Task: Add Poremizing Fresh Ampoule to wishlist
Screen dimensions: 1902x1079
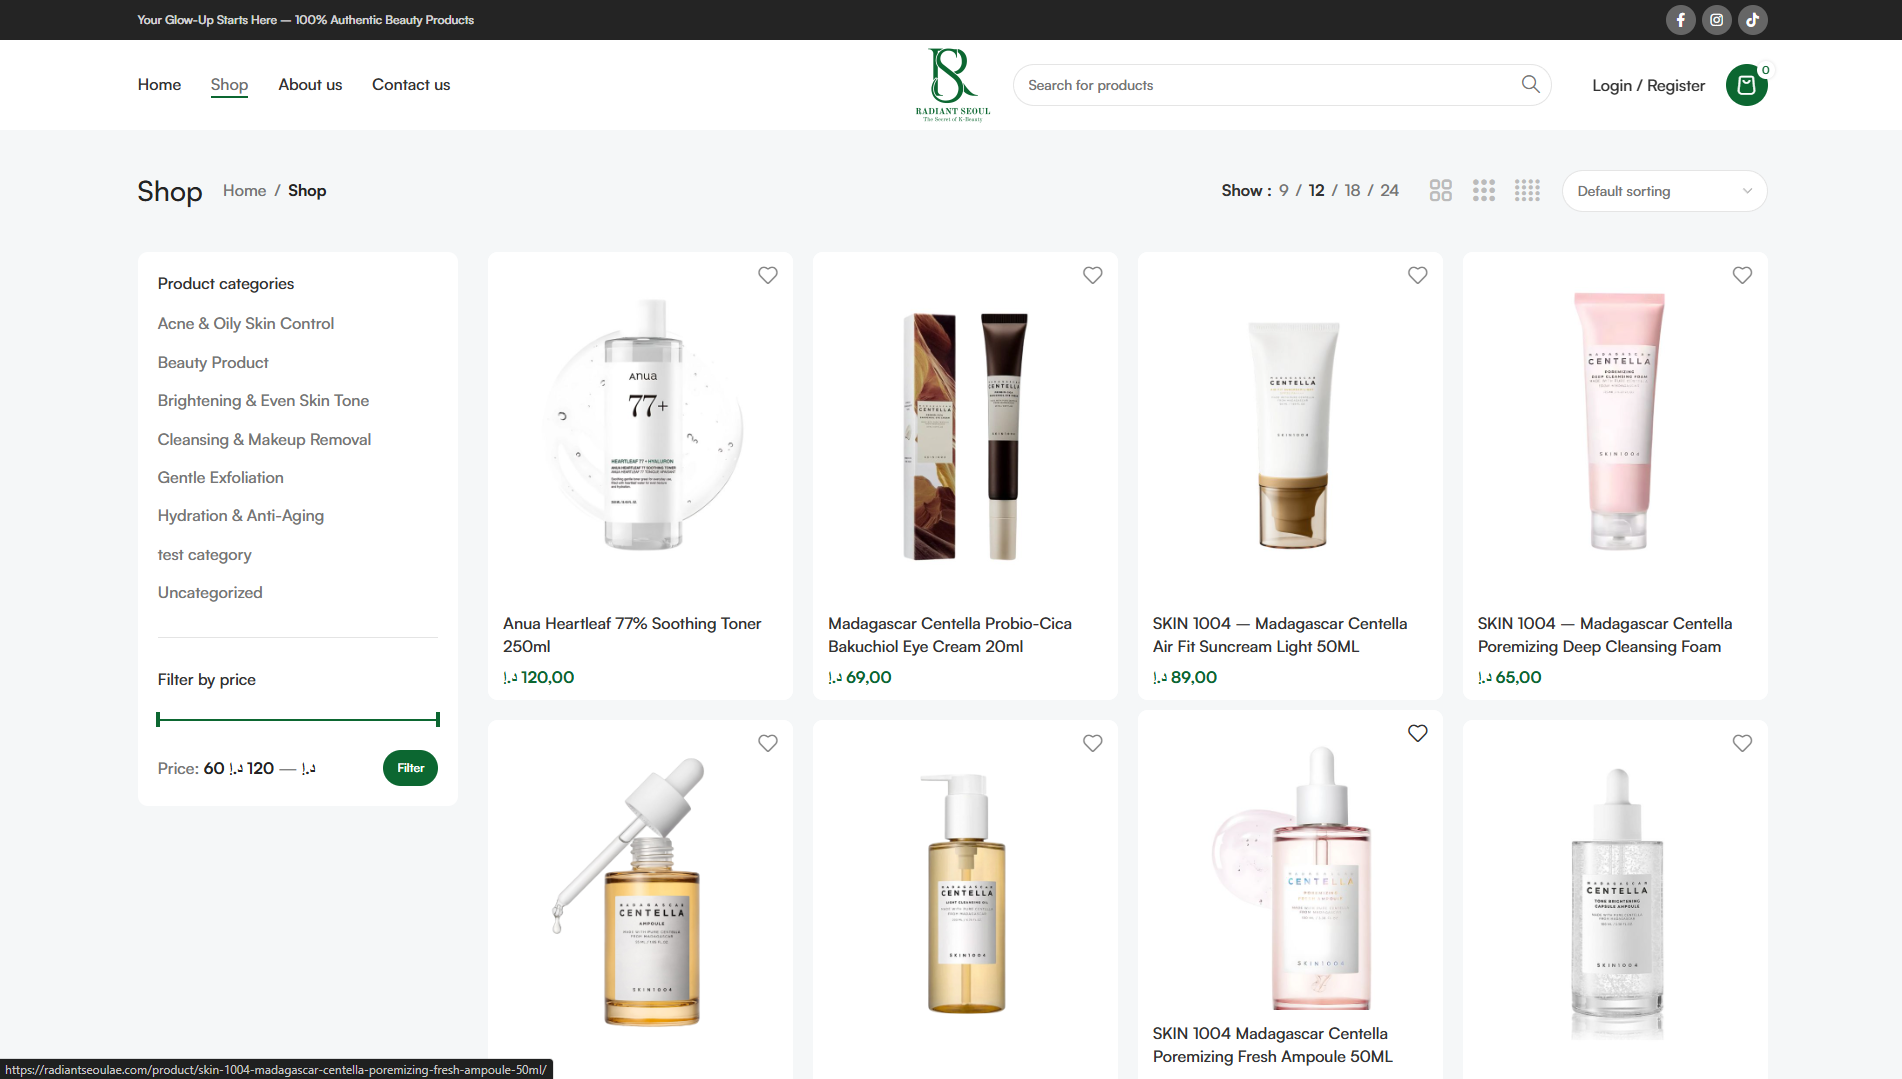Action: point(1417,733)
